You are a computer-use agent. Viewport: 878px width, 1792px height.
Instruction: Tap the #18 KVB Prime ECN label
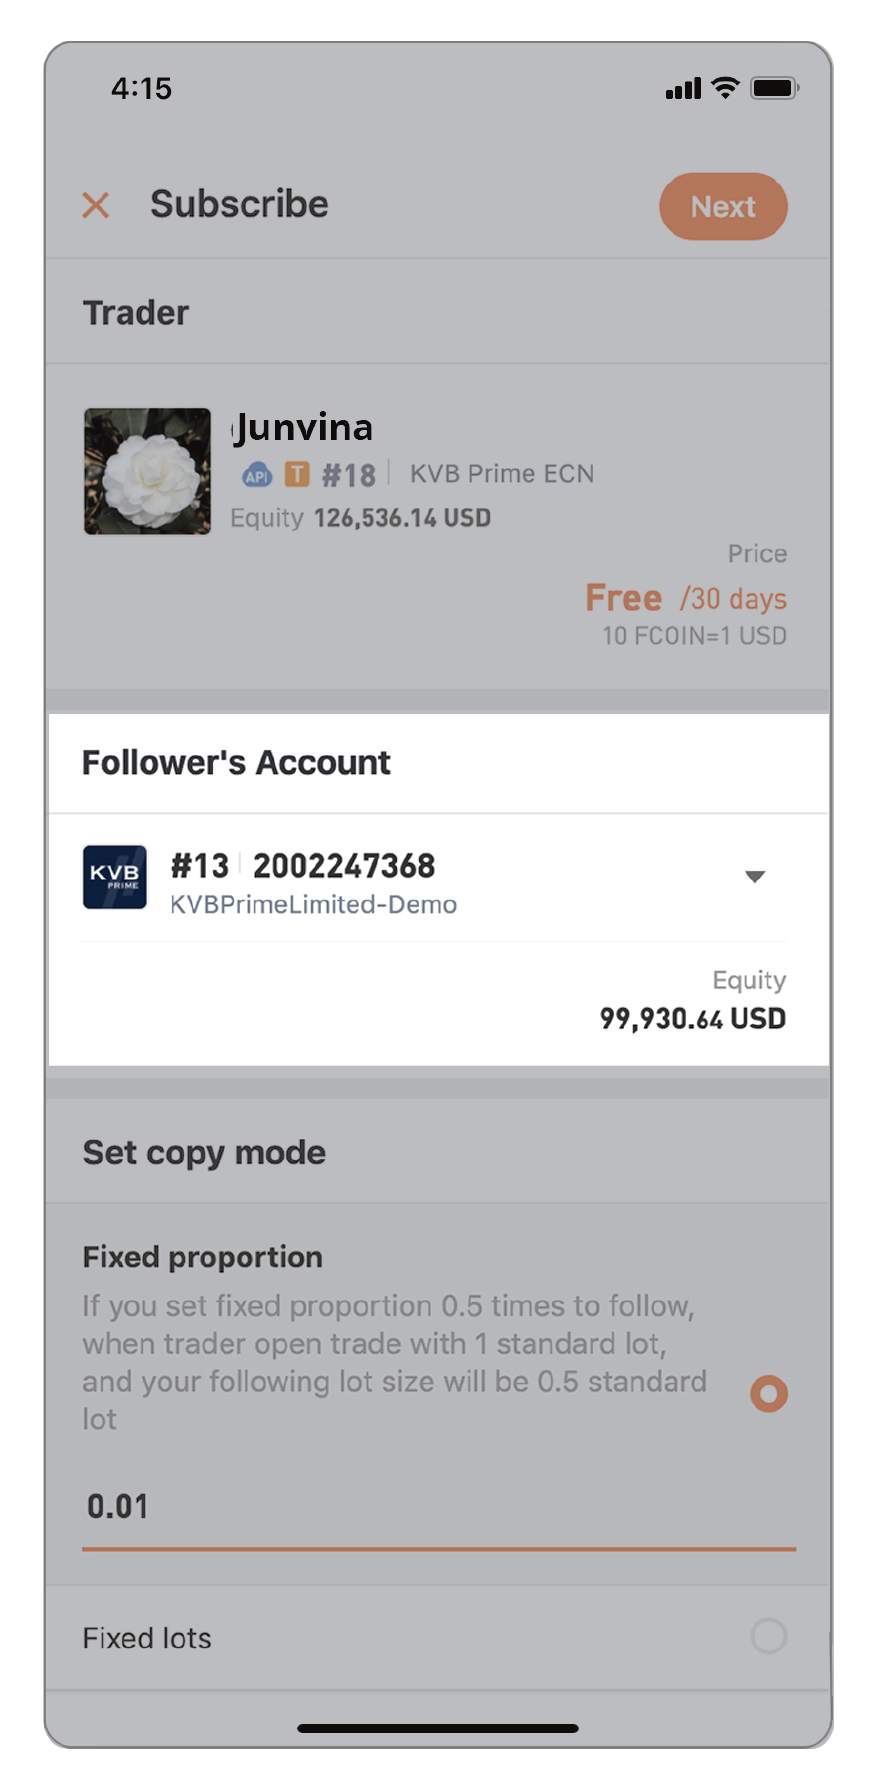[x=458, y=474]
